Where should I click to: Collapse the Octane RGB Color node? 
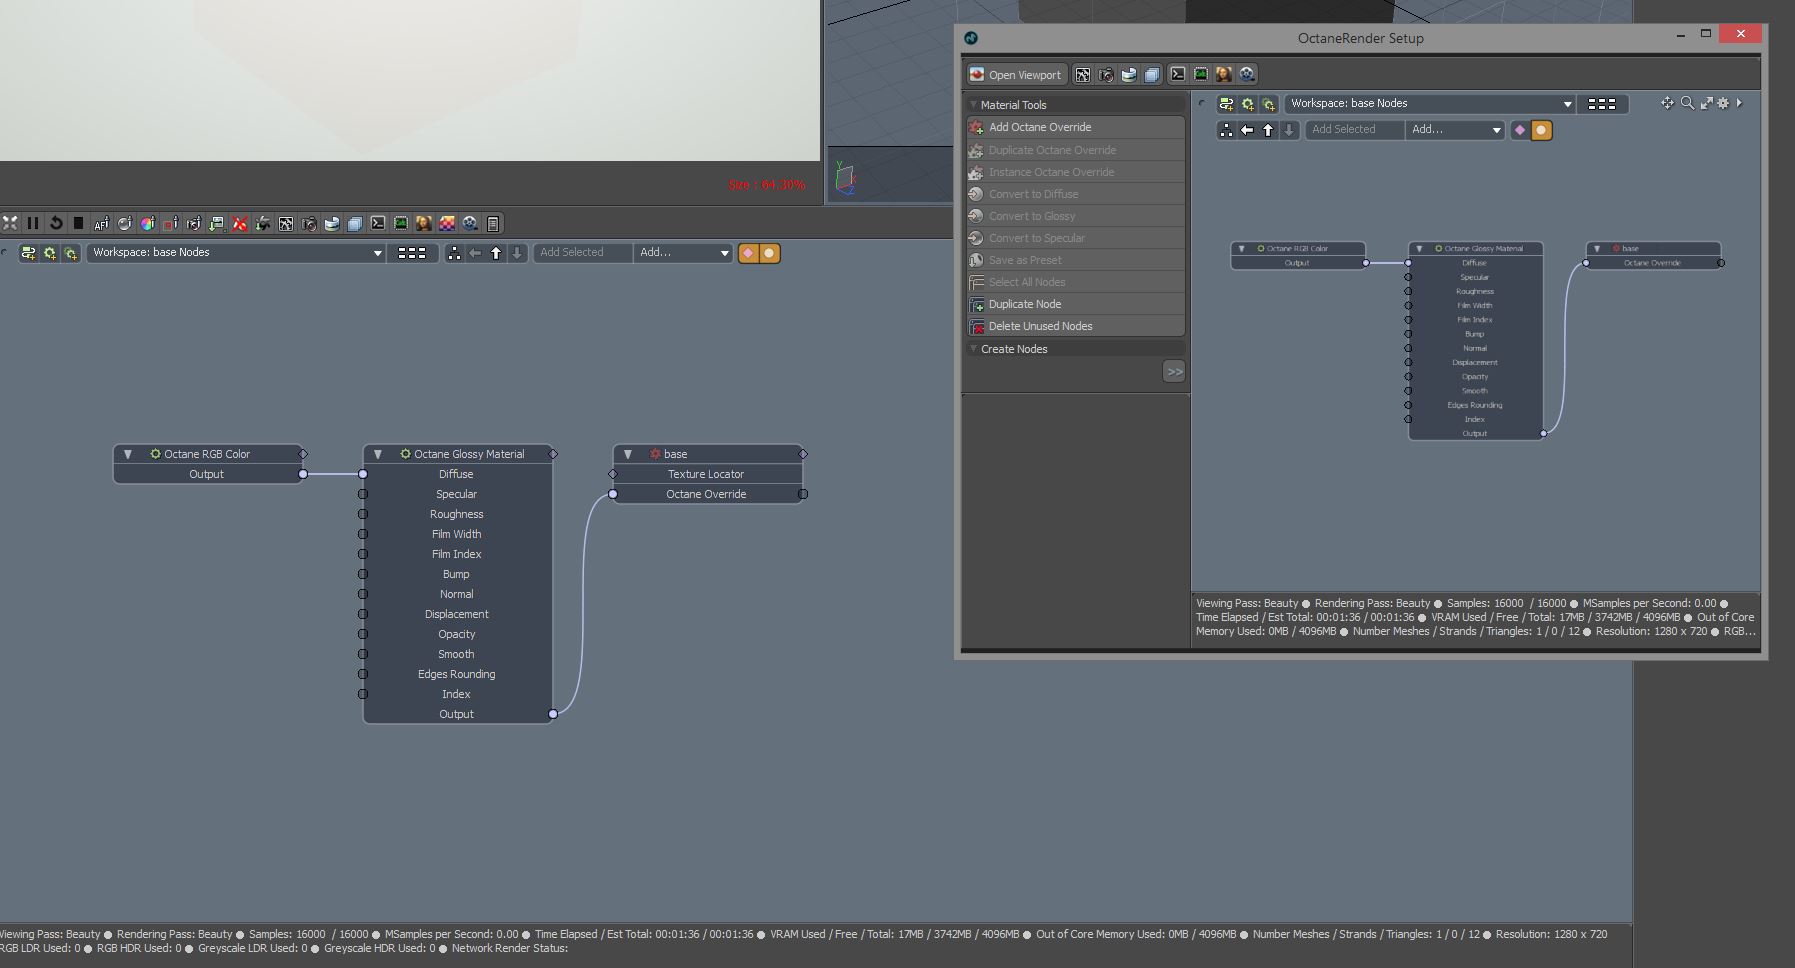click(x=127, y=454)
